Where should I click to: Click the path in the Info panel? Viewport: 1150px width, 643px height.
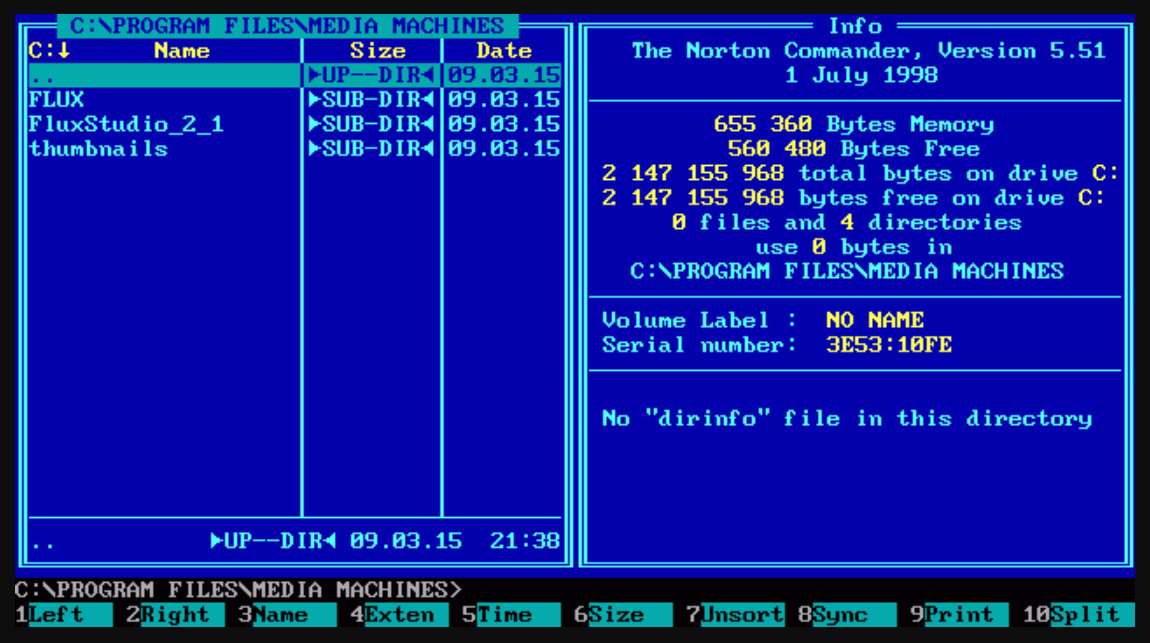pos(847,271)
